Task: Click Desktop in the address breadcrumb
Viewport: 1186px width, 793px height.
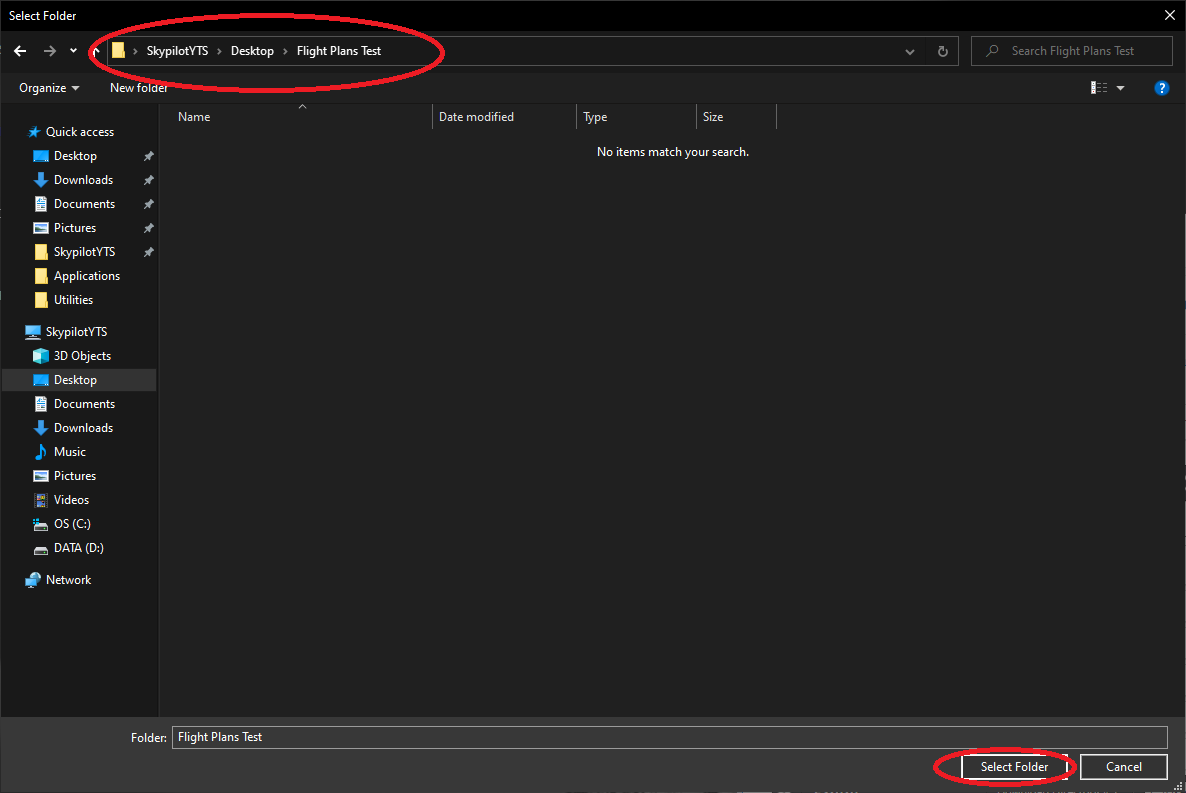Action: 252,51
